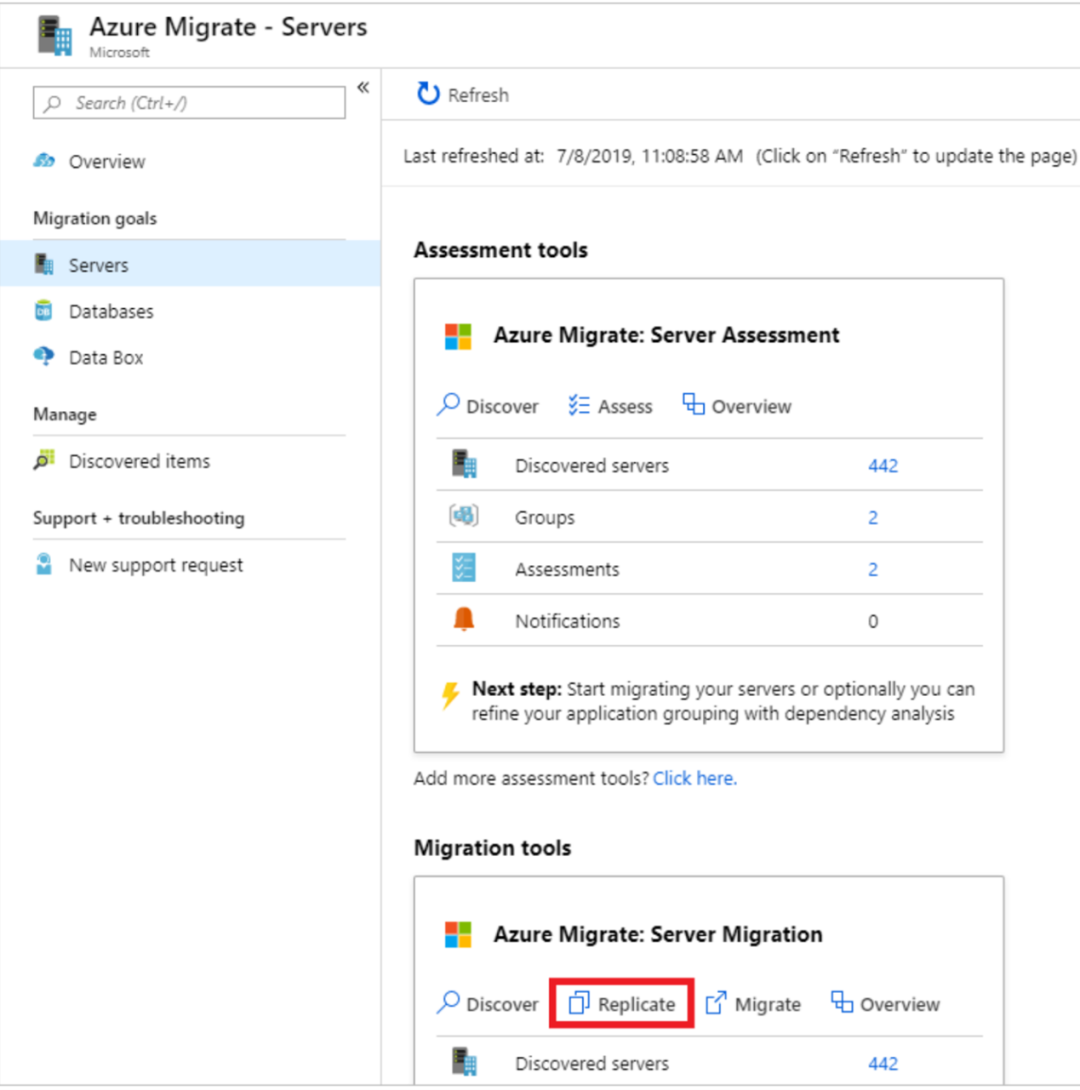Click Overview label in Server Assessment
1080x1090 pixels.
coord(751,407)
